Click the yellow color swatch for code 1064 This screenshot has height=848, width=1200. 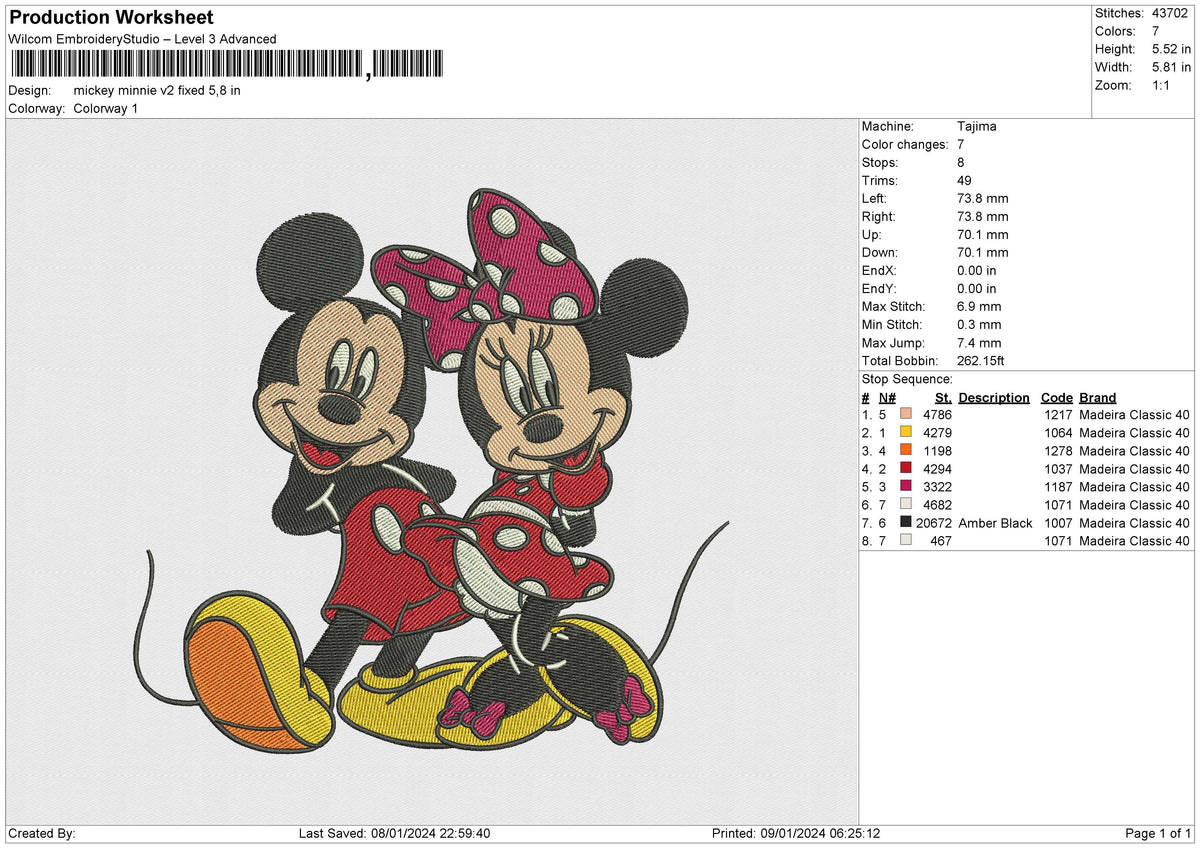906,433
